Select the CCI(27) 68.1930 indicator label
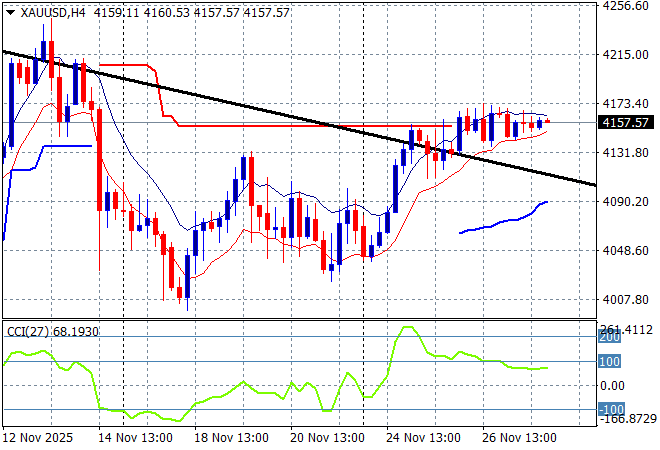The image size is (660, 450). 53,332
